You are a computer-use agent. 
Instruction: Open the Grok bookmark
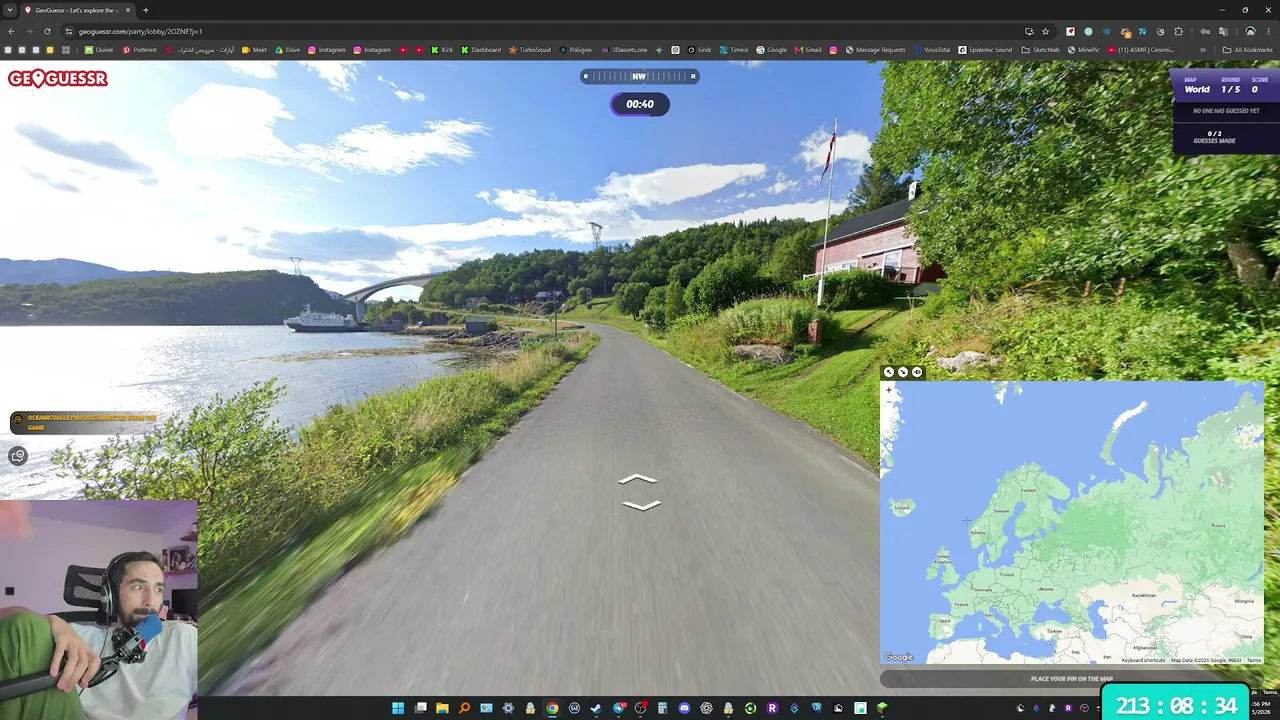(700, 50)
